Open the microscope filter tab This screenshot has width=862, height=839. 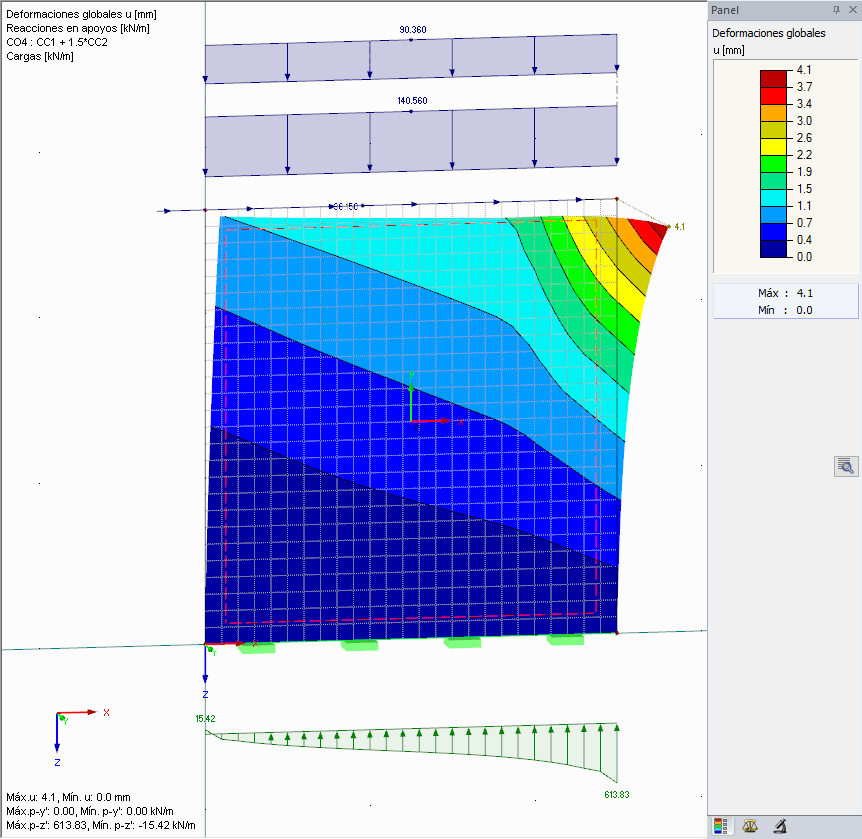tap(780, 826)
